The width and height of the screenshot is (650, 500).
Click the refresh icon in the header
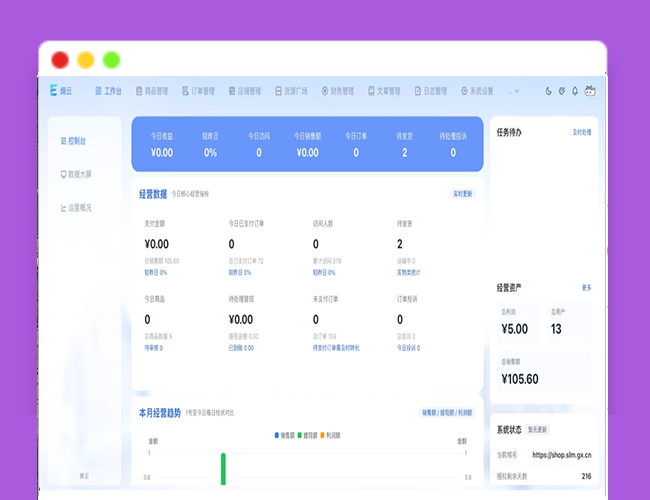click(x=562, y=91)
